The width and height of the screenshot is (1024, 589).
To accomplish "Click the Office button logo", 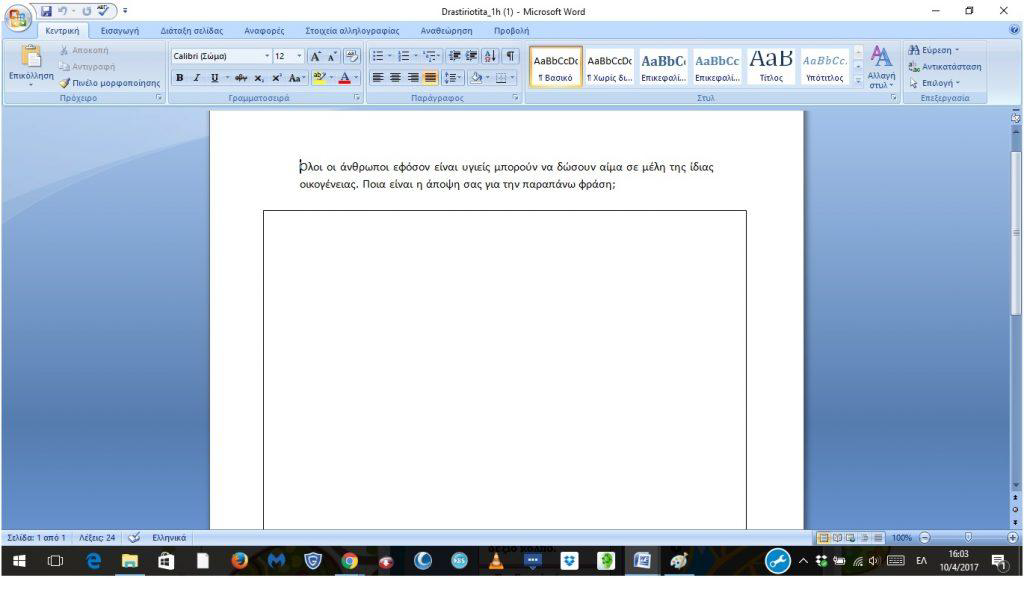I will 17,18.
